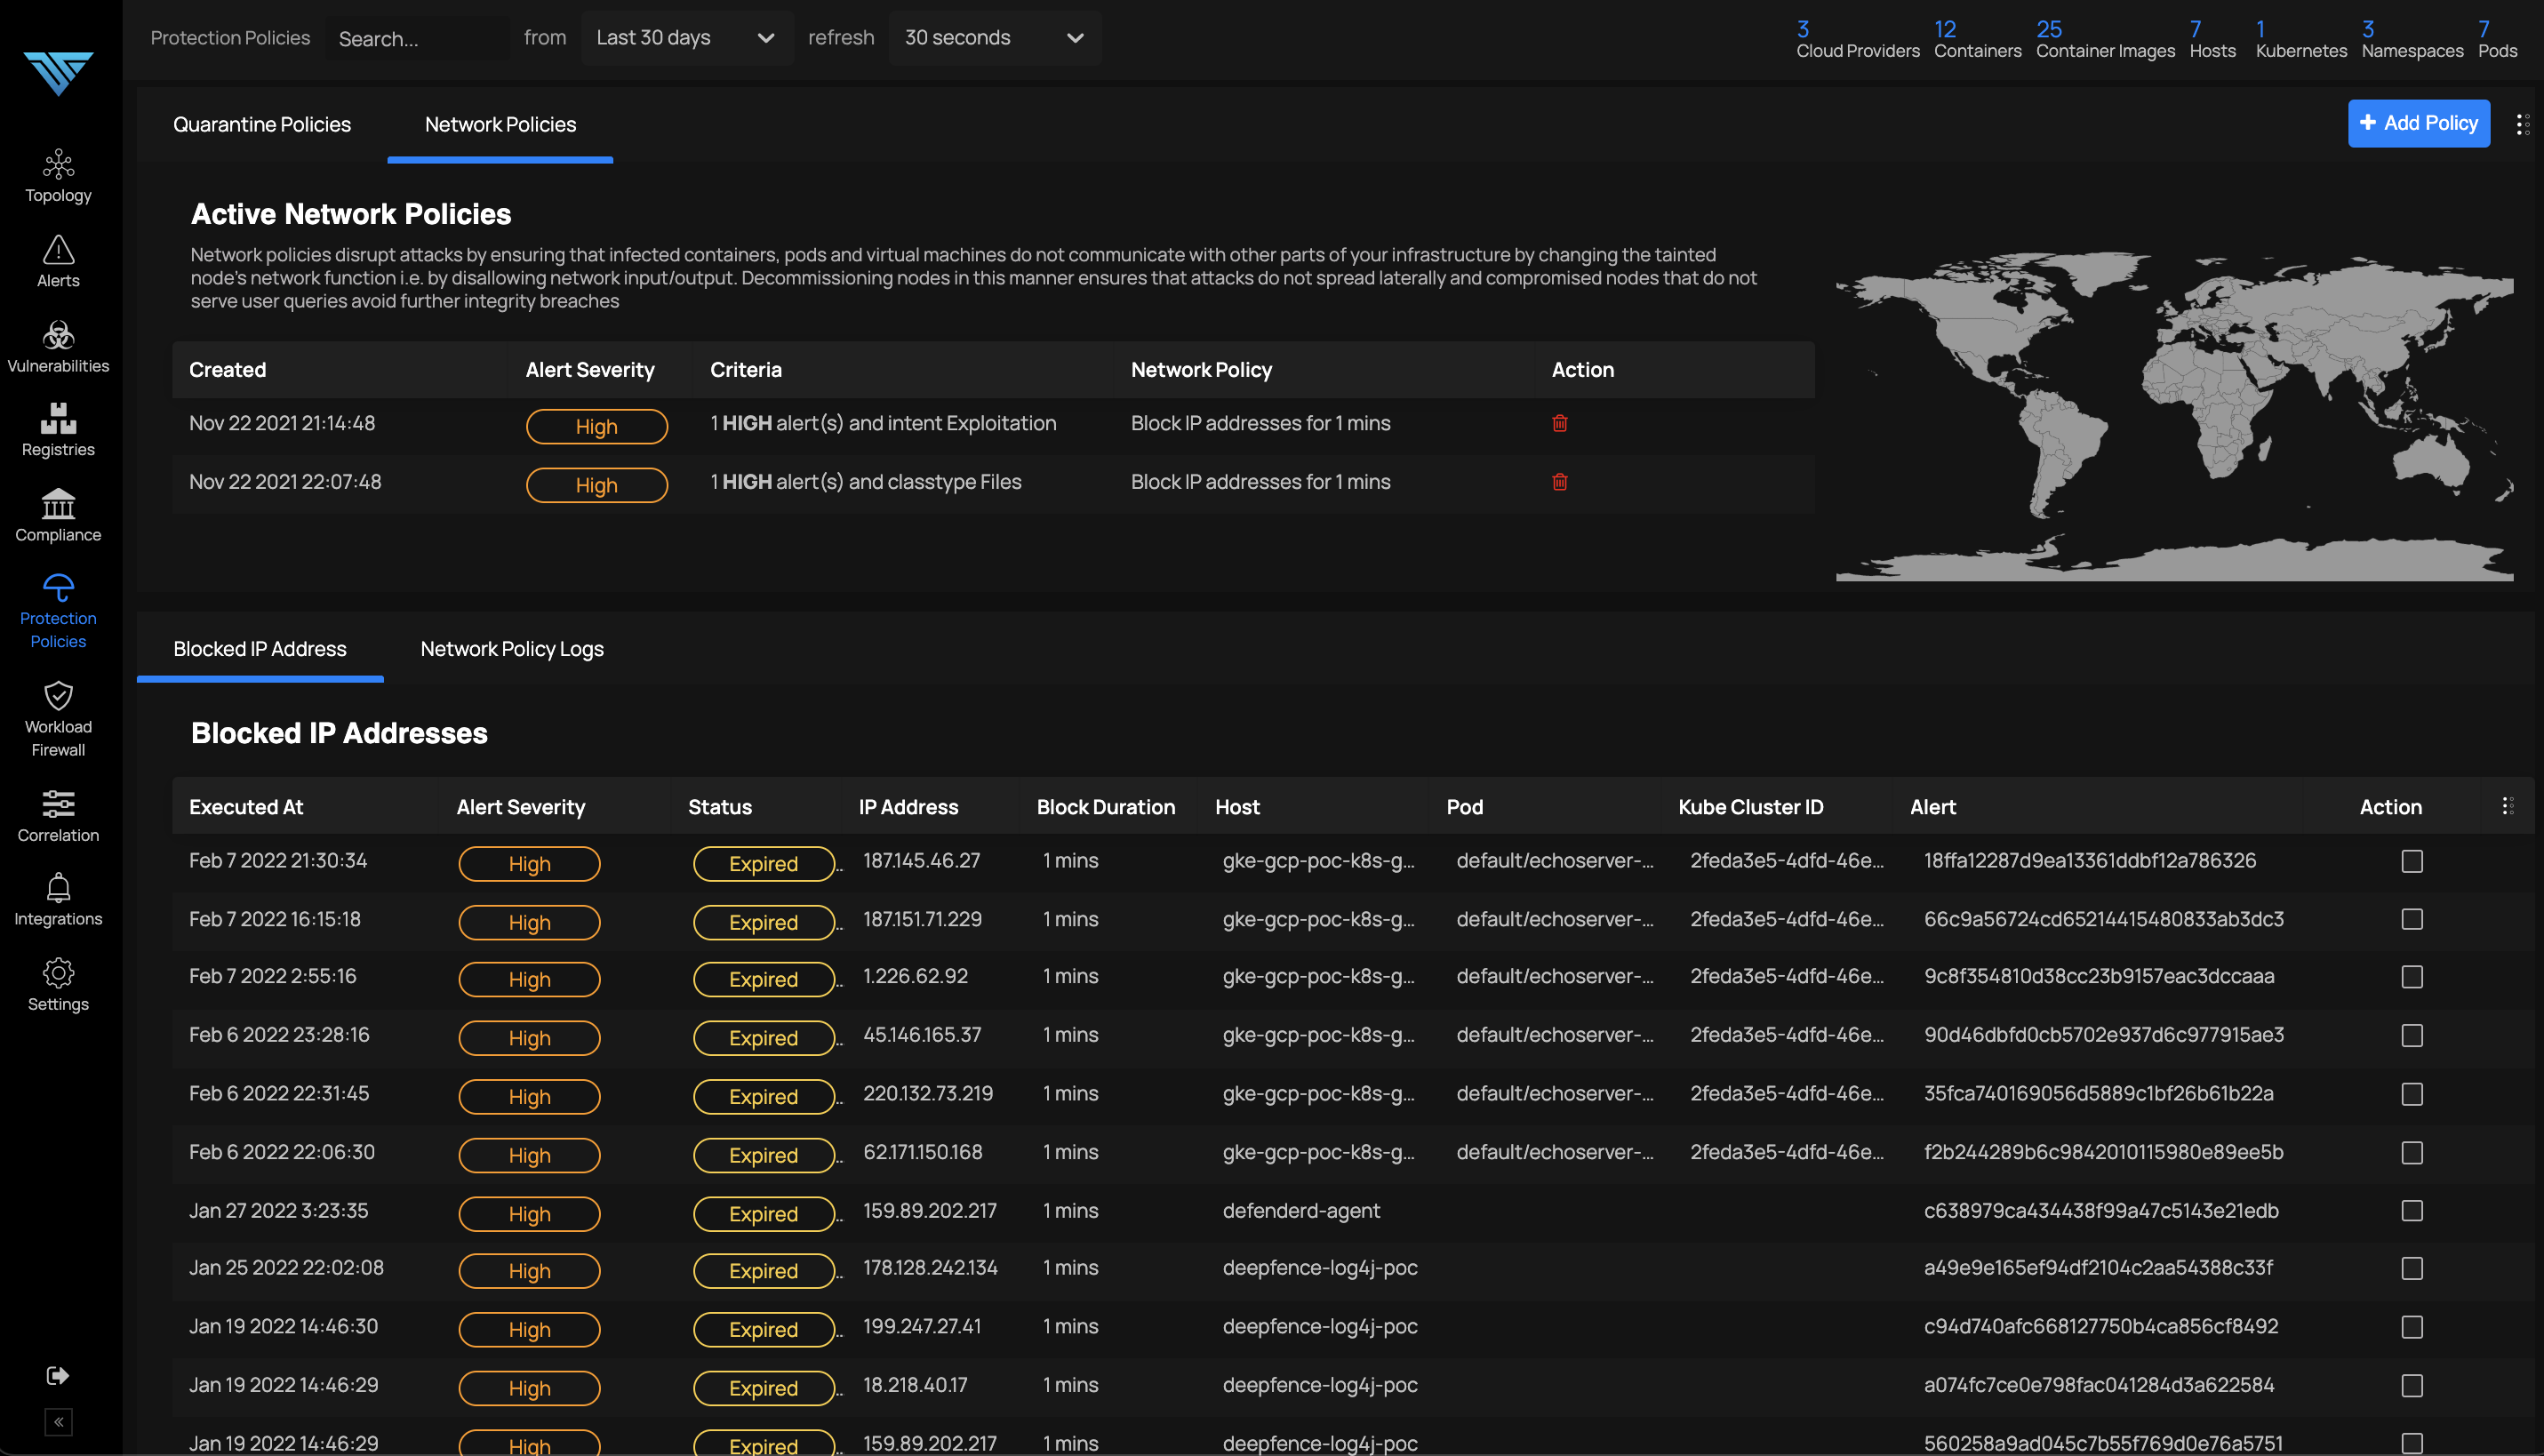Click Add Policy button

(x=2418, y=123)
